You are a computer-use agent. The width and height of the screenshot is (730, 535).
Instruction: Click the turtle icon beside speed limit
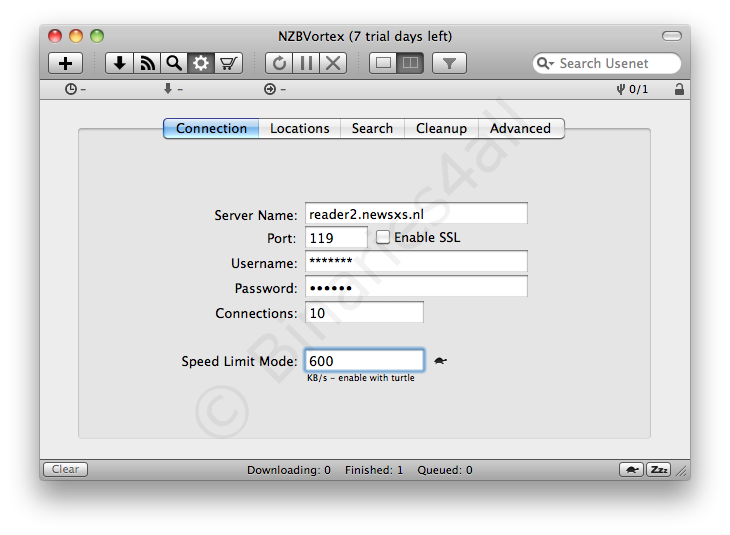(440, 360)
